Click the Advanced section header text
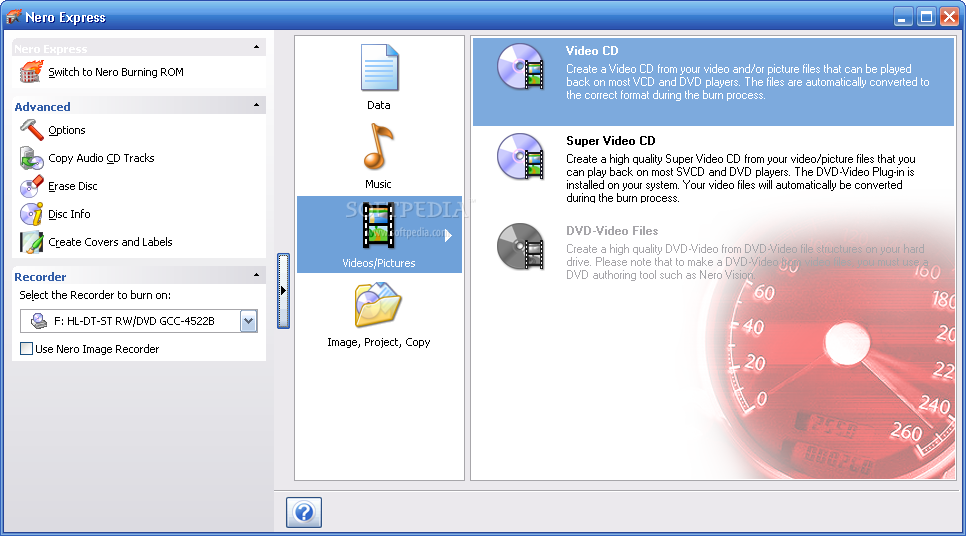Screen dimensions: 966x536 [43, 107]
